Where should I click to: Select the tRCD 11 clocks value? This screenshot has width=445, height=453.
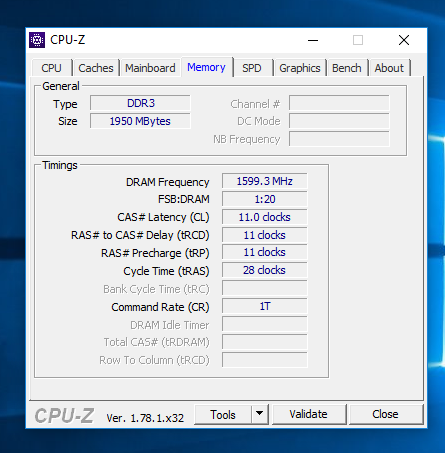(x=265, y=235)
